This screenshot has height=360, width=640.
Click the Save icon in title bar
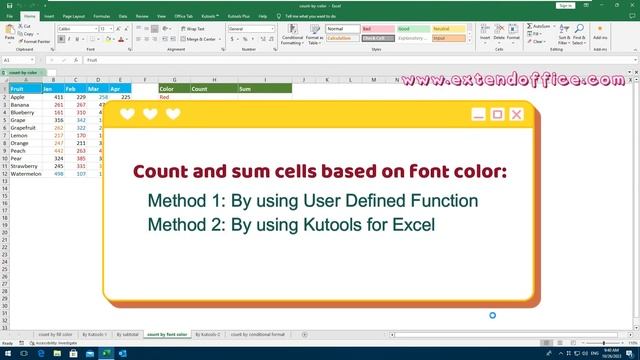[x=9, y=6]
